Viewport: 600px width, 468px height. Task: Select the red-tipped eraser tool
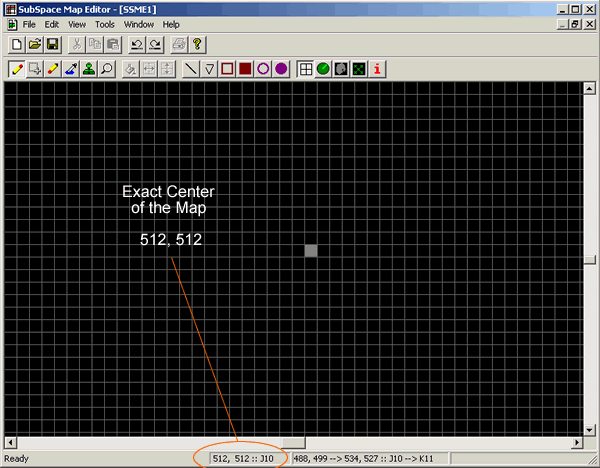click(52, 69)
